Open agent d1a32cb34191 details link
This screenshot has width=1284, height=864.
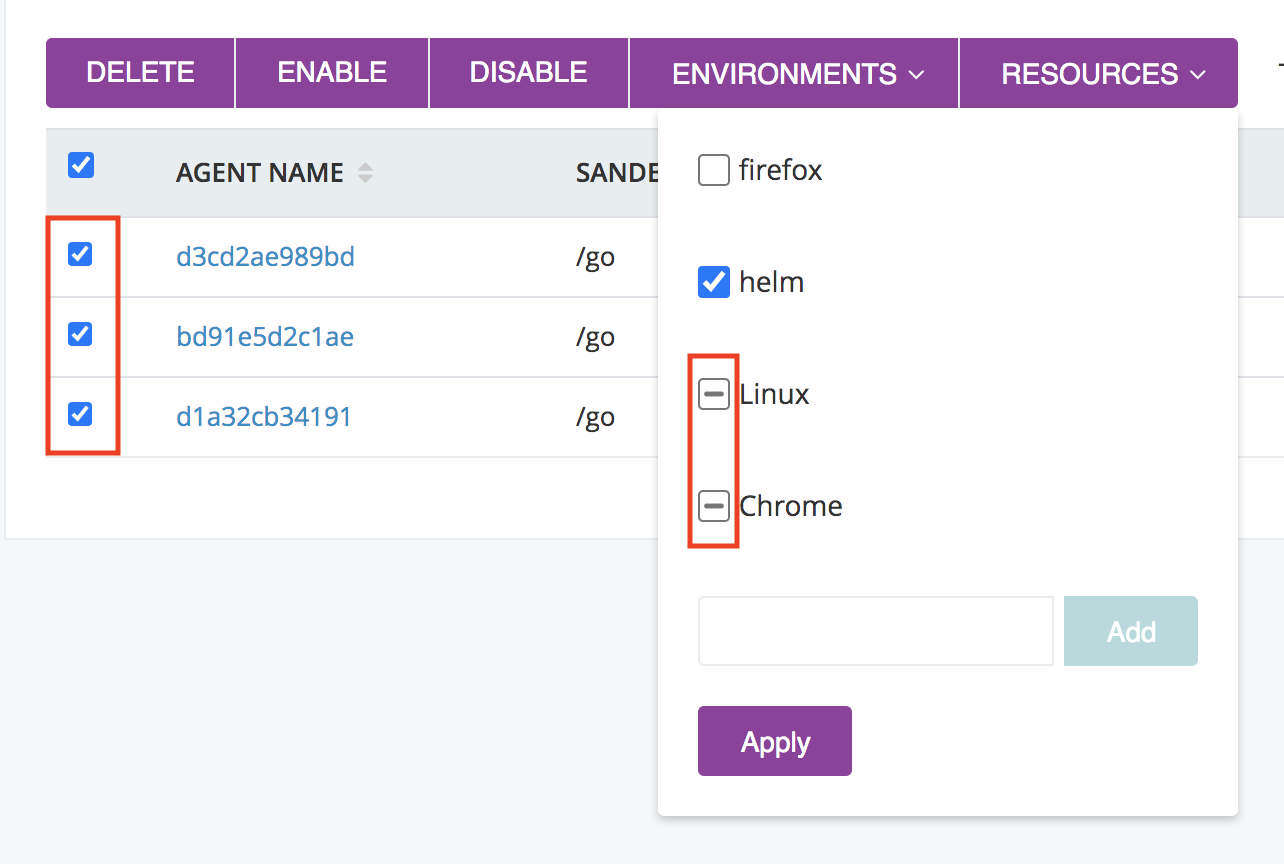(264, 416)
